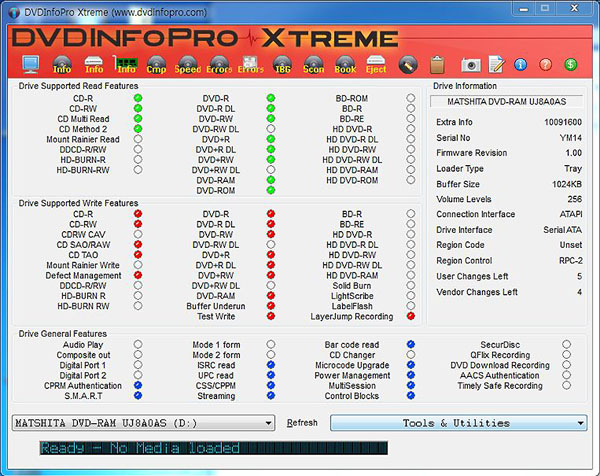
Task: Click the Ready - No Media loaded status display
Action: point(214,448)
